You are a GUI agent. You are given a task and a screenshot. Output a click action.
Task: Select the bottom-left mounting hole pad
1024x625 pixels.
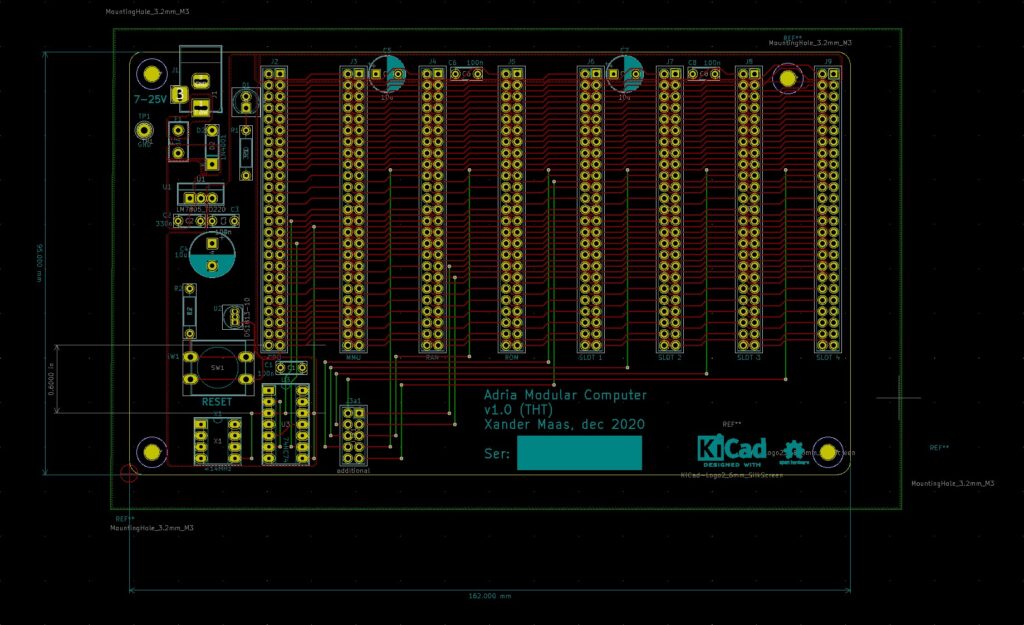click(152, 452)
